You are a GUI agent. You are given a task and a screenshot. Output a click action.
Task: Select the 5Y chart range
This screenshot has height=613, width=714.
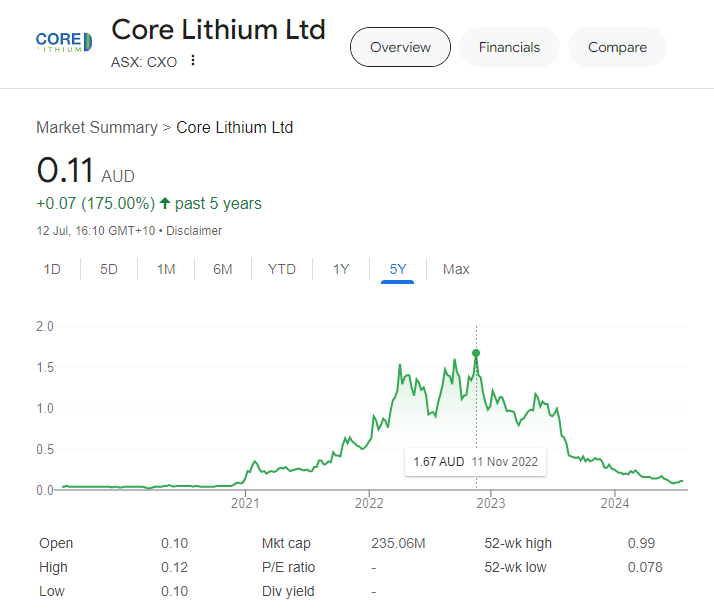click(398, 269)
